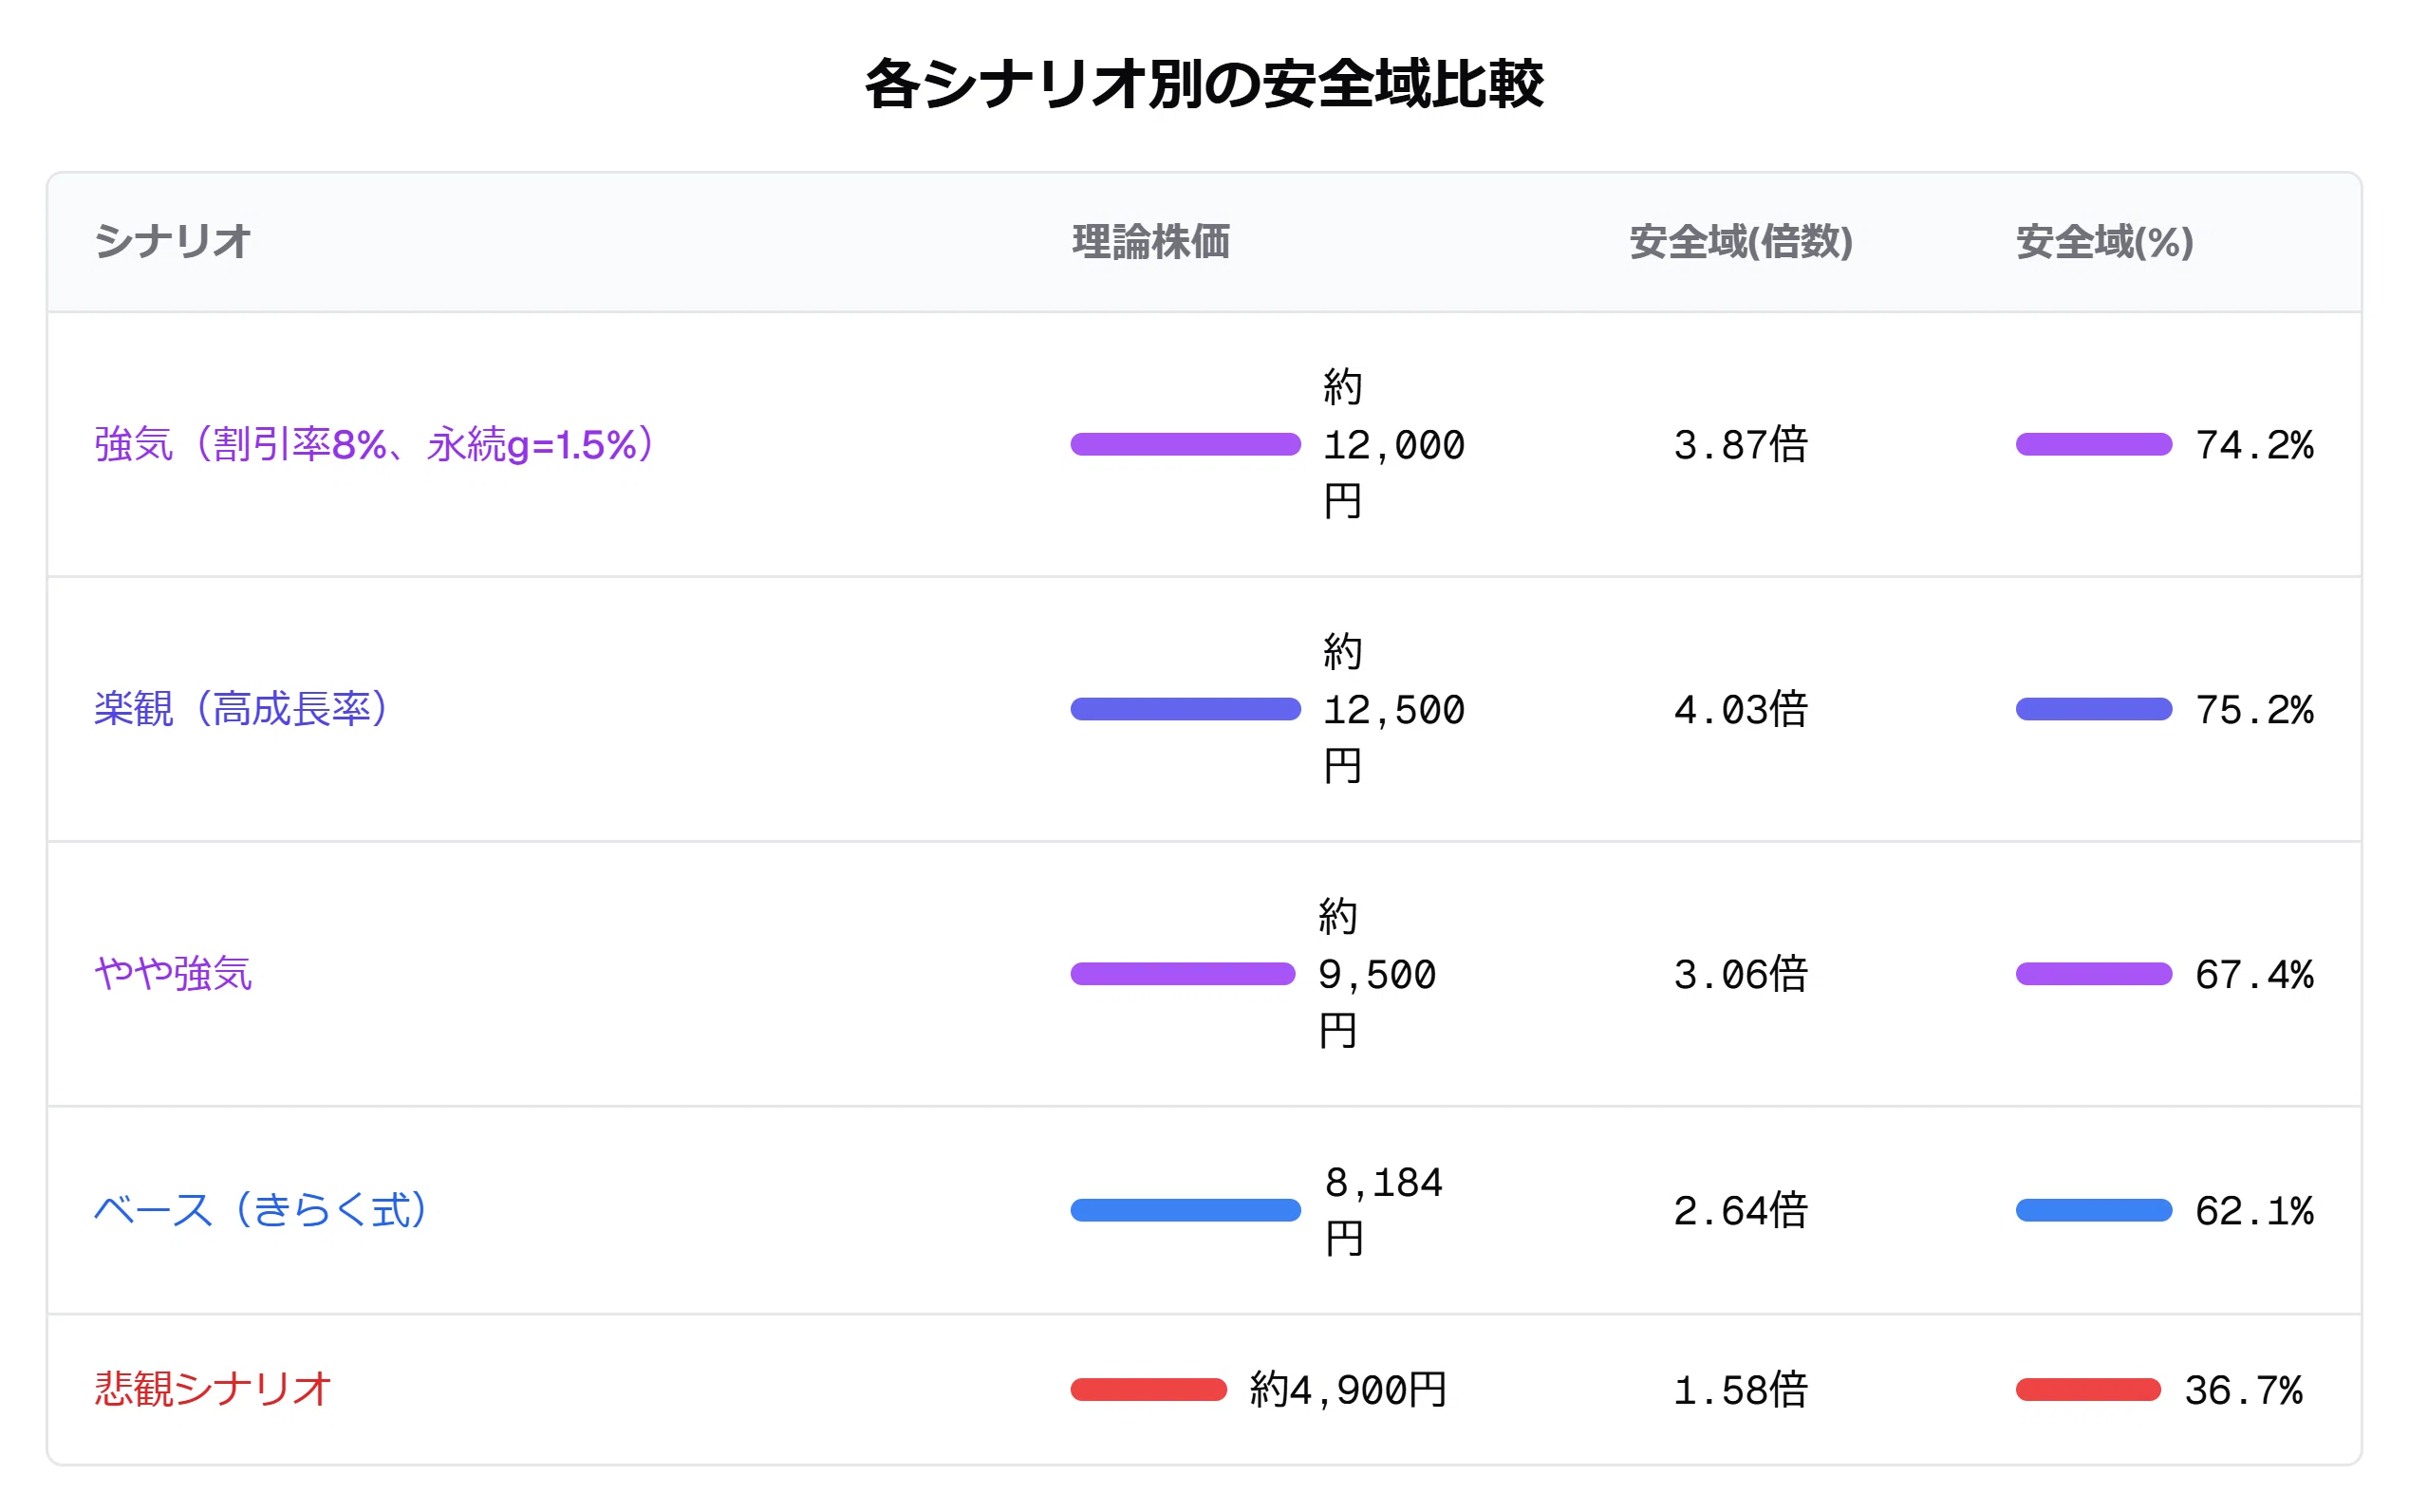Select the 強気（割引率8%、永続g=1.5%） scenario label
The image size is (2409, 1512).
coord(374,444)
